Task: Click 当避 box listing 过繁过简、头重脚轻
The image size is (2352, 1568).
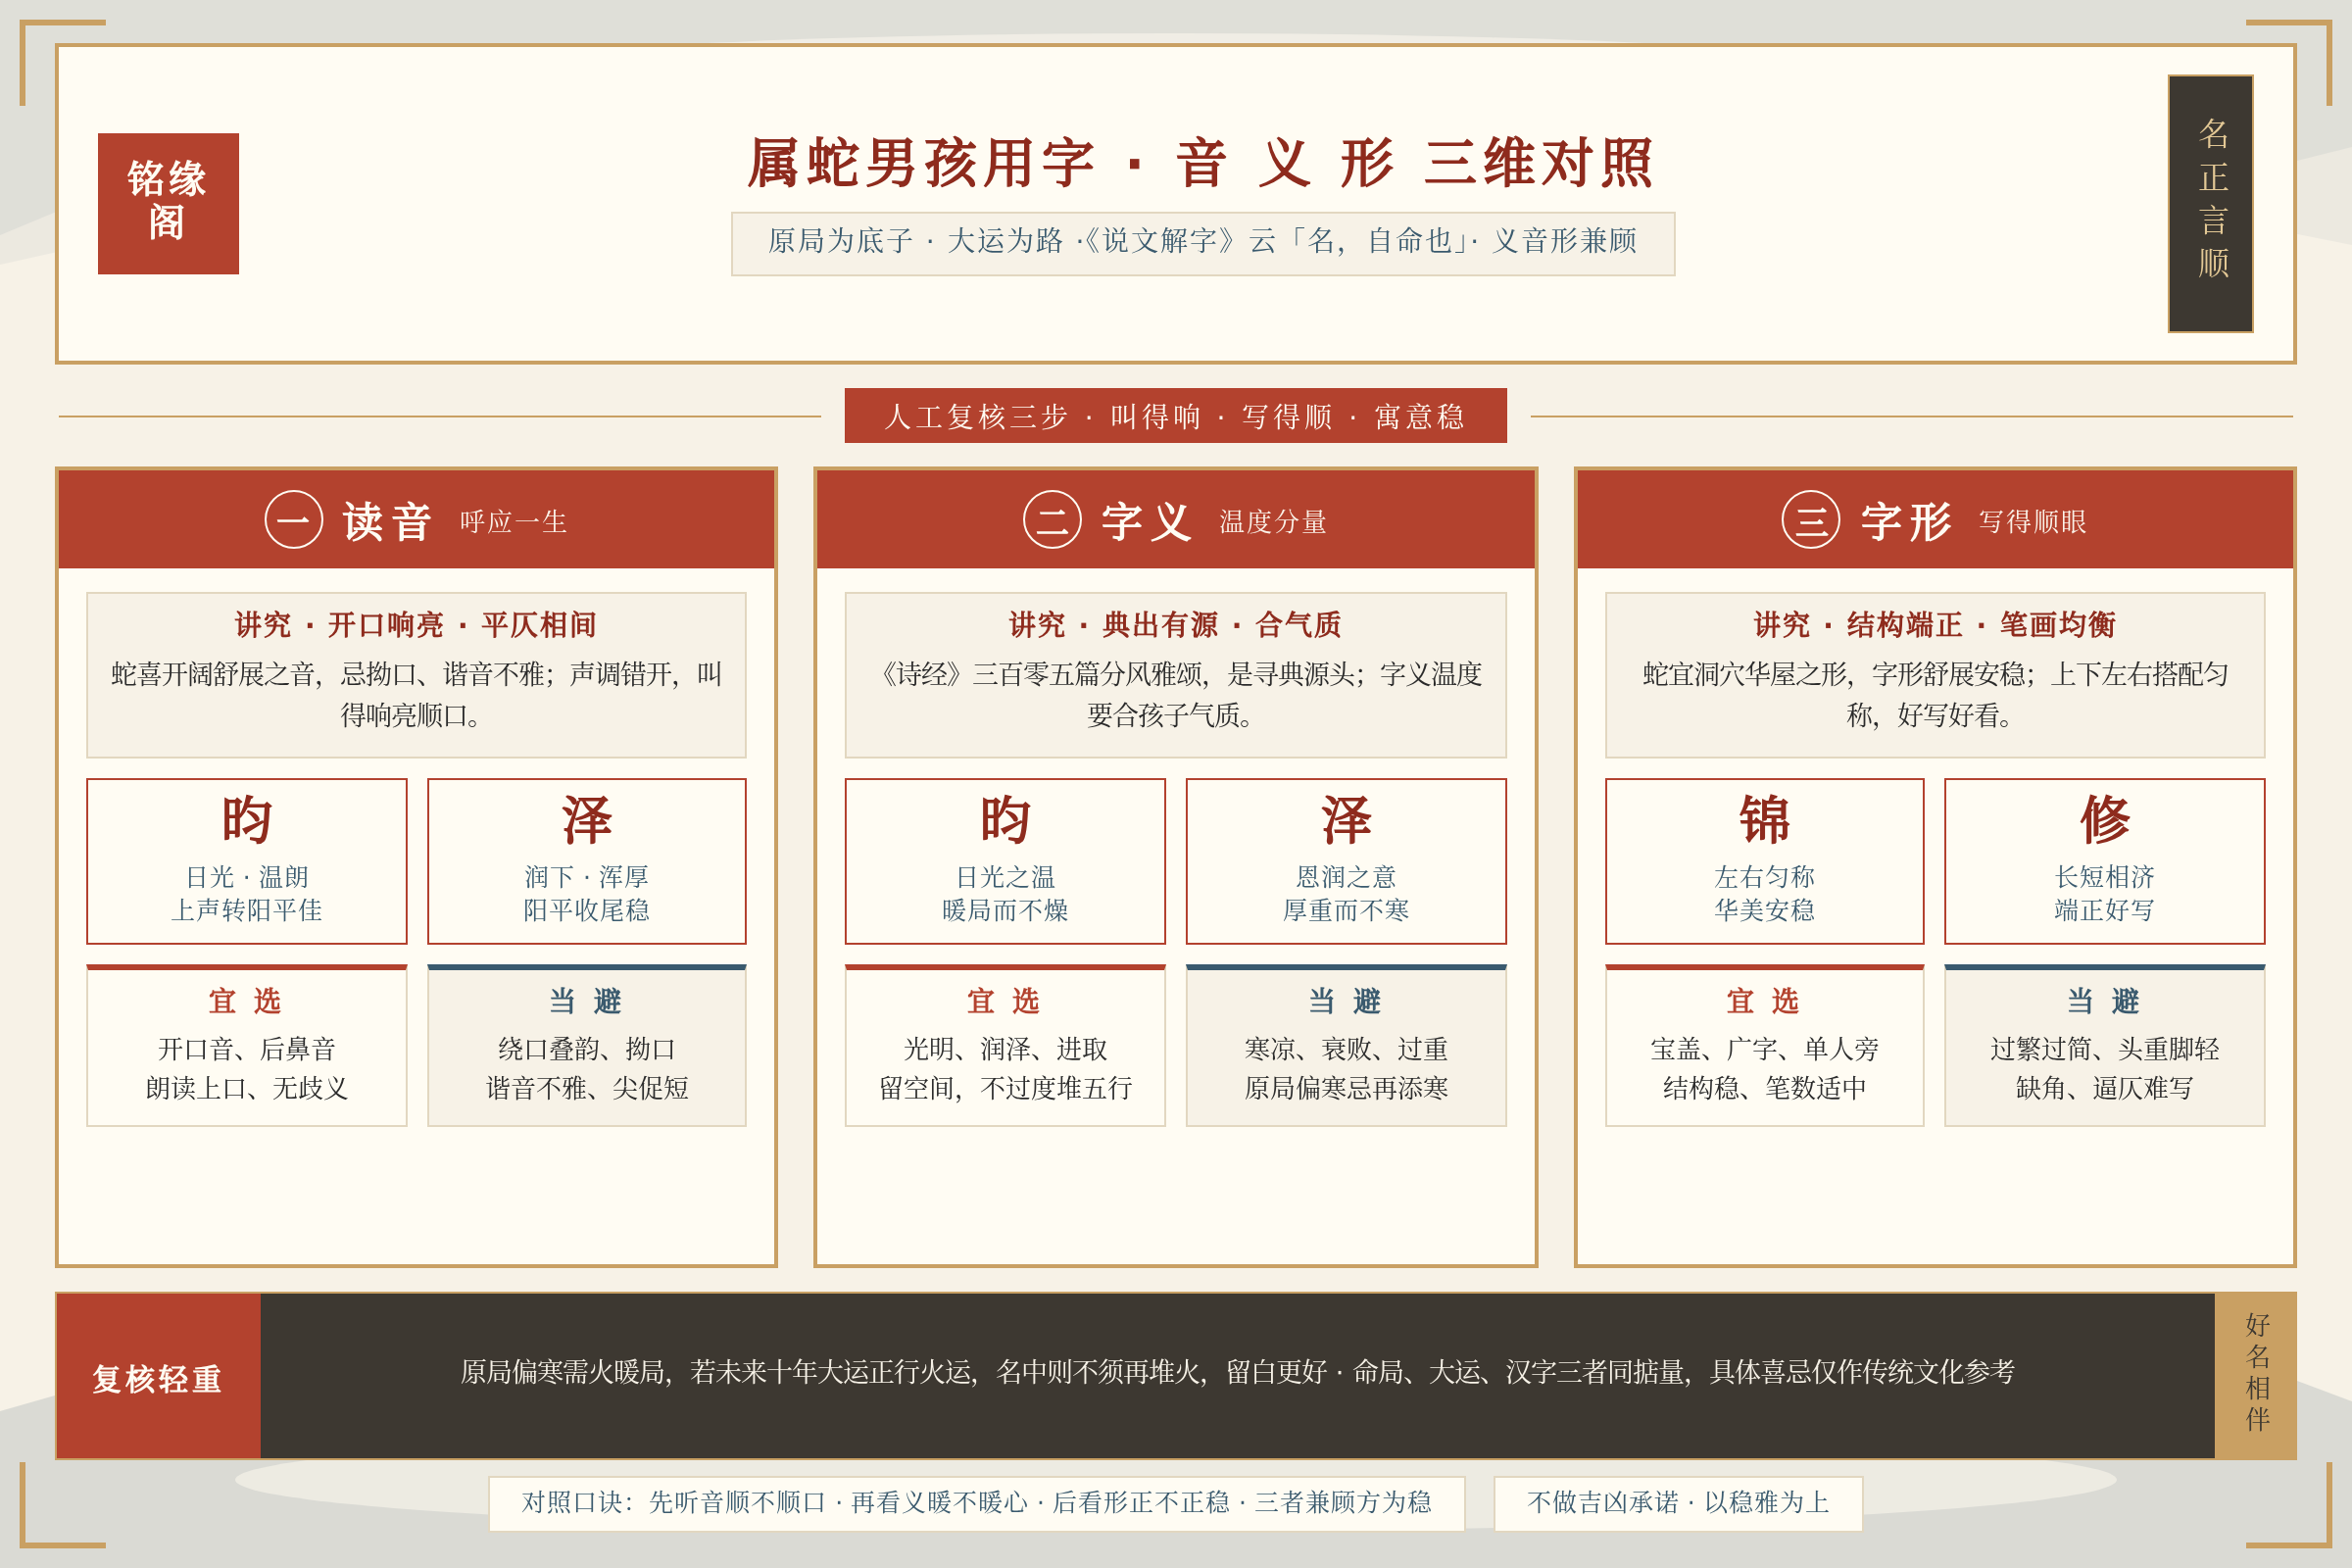Action: click(2104, 1045)
